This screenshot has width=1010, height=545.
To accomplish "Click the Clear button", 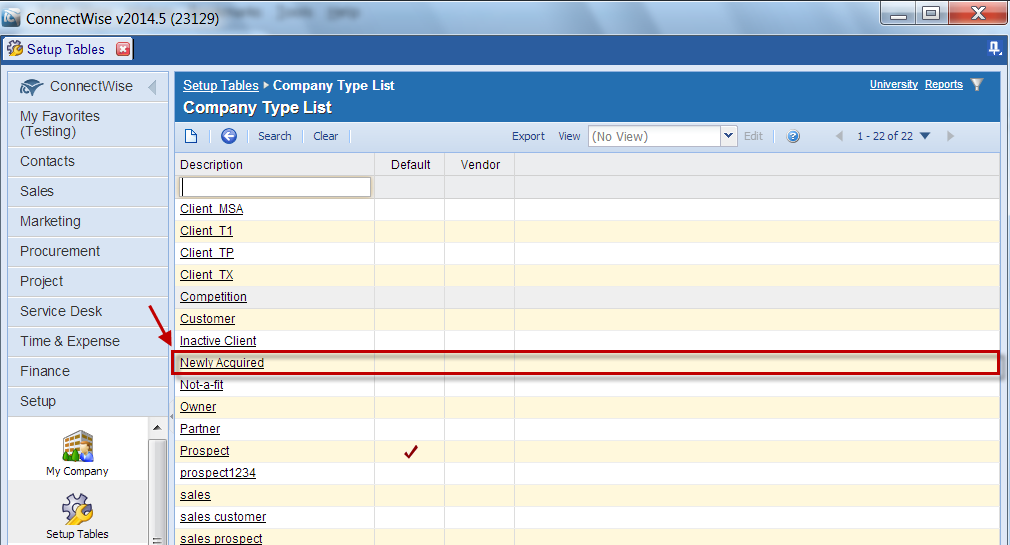I will [325, 136].
